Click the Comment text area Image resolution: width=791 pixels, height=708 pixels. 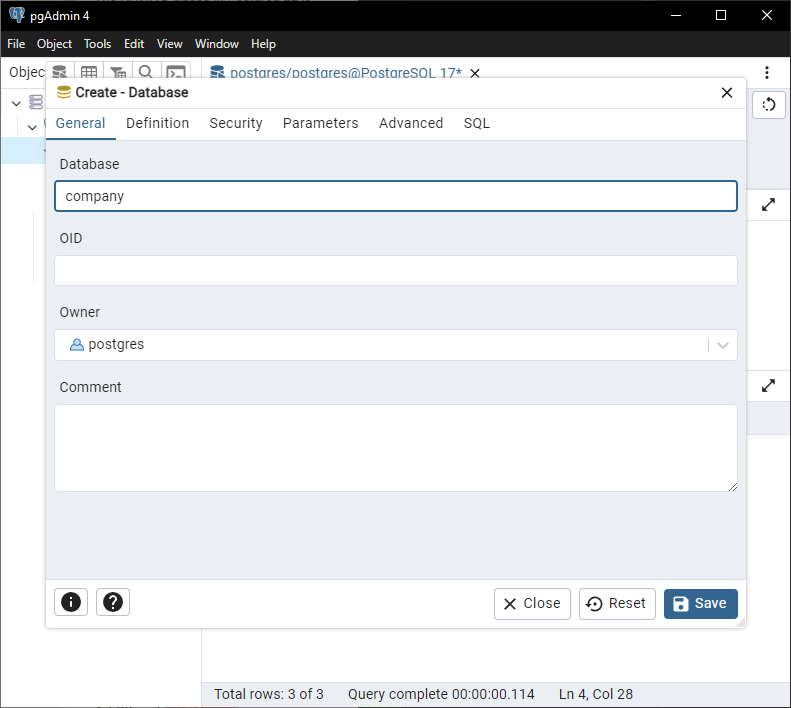pos(396,448)
